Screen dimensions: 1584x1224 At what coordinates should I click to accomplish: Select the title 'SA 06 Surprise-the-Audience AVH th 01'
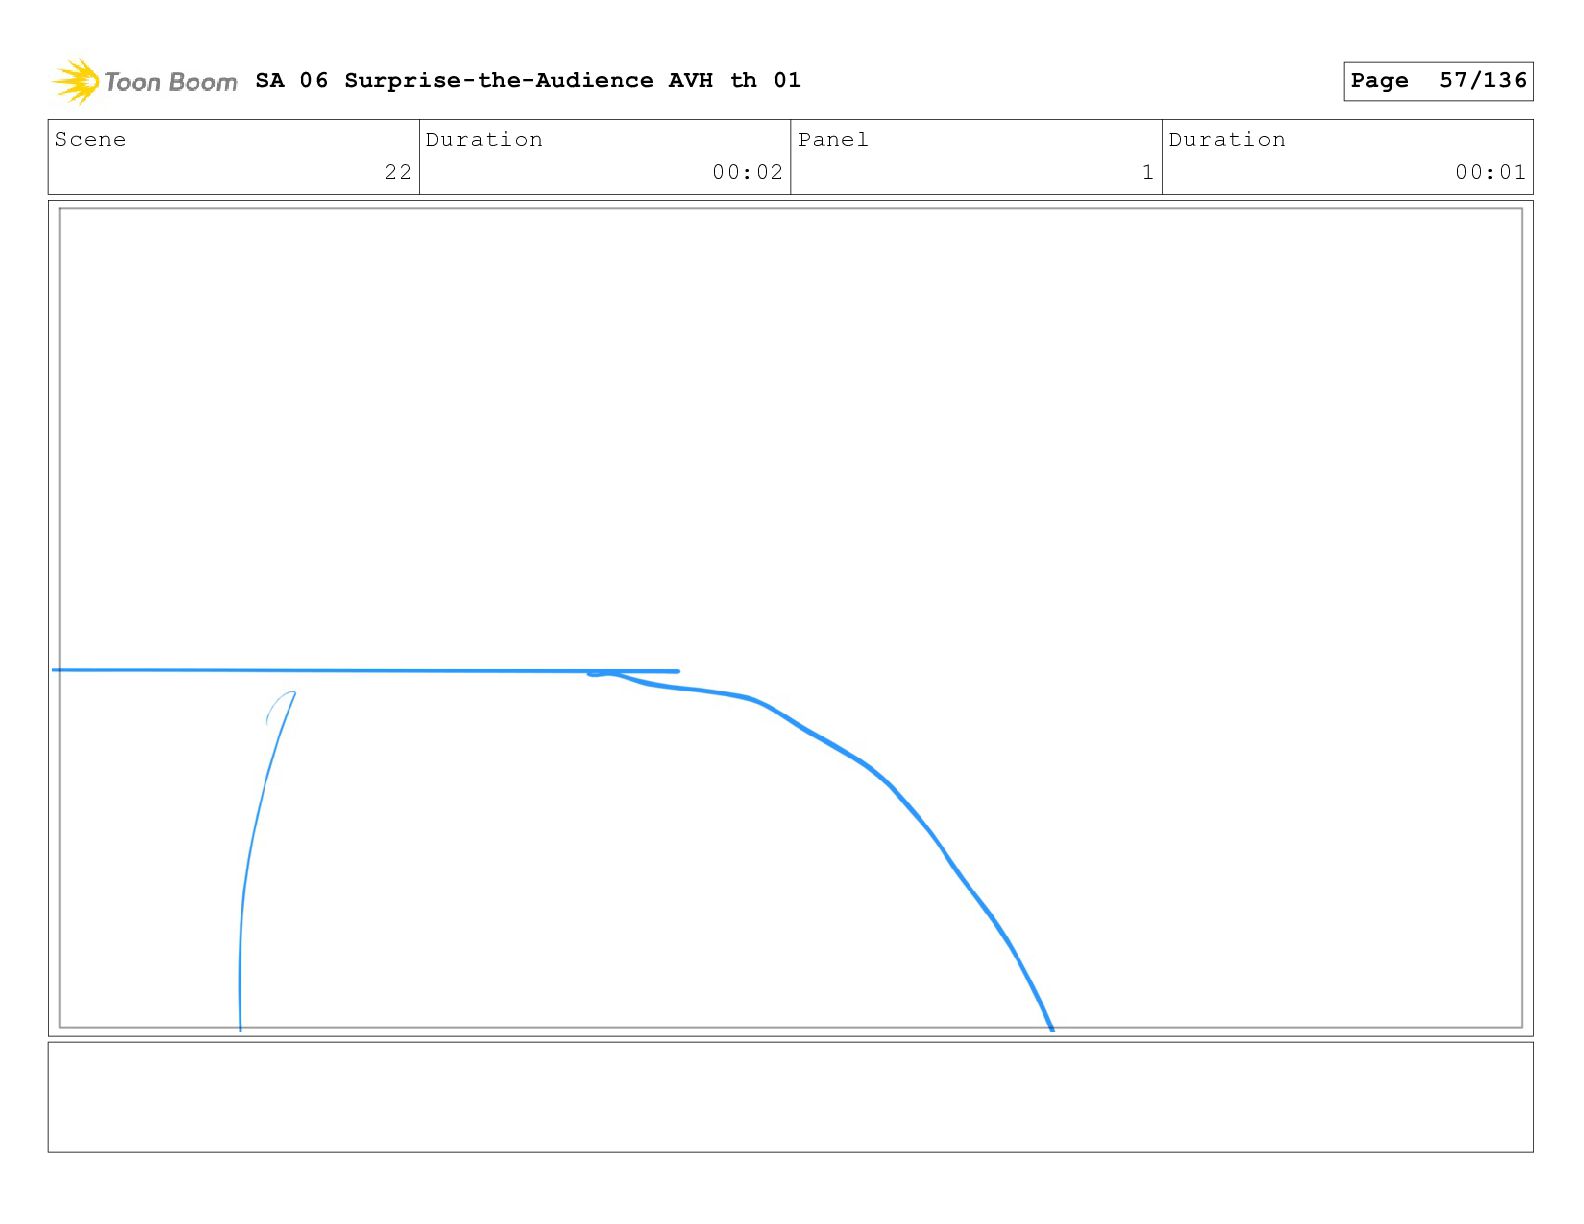click(x=528, y=80)
